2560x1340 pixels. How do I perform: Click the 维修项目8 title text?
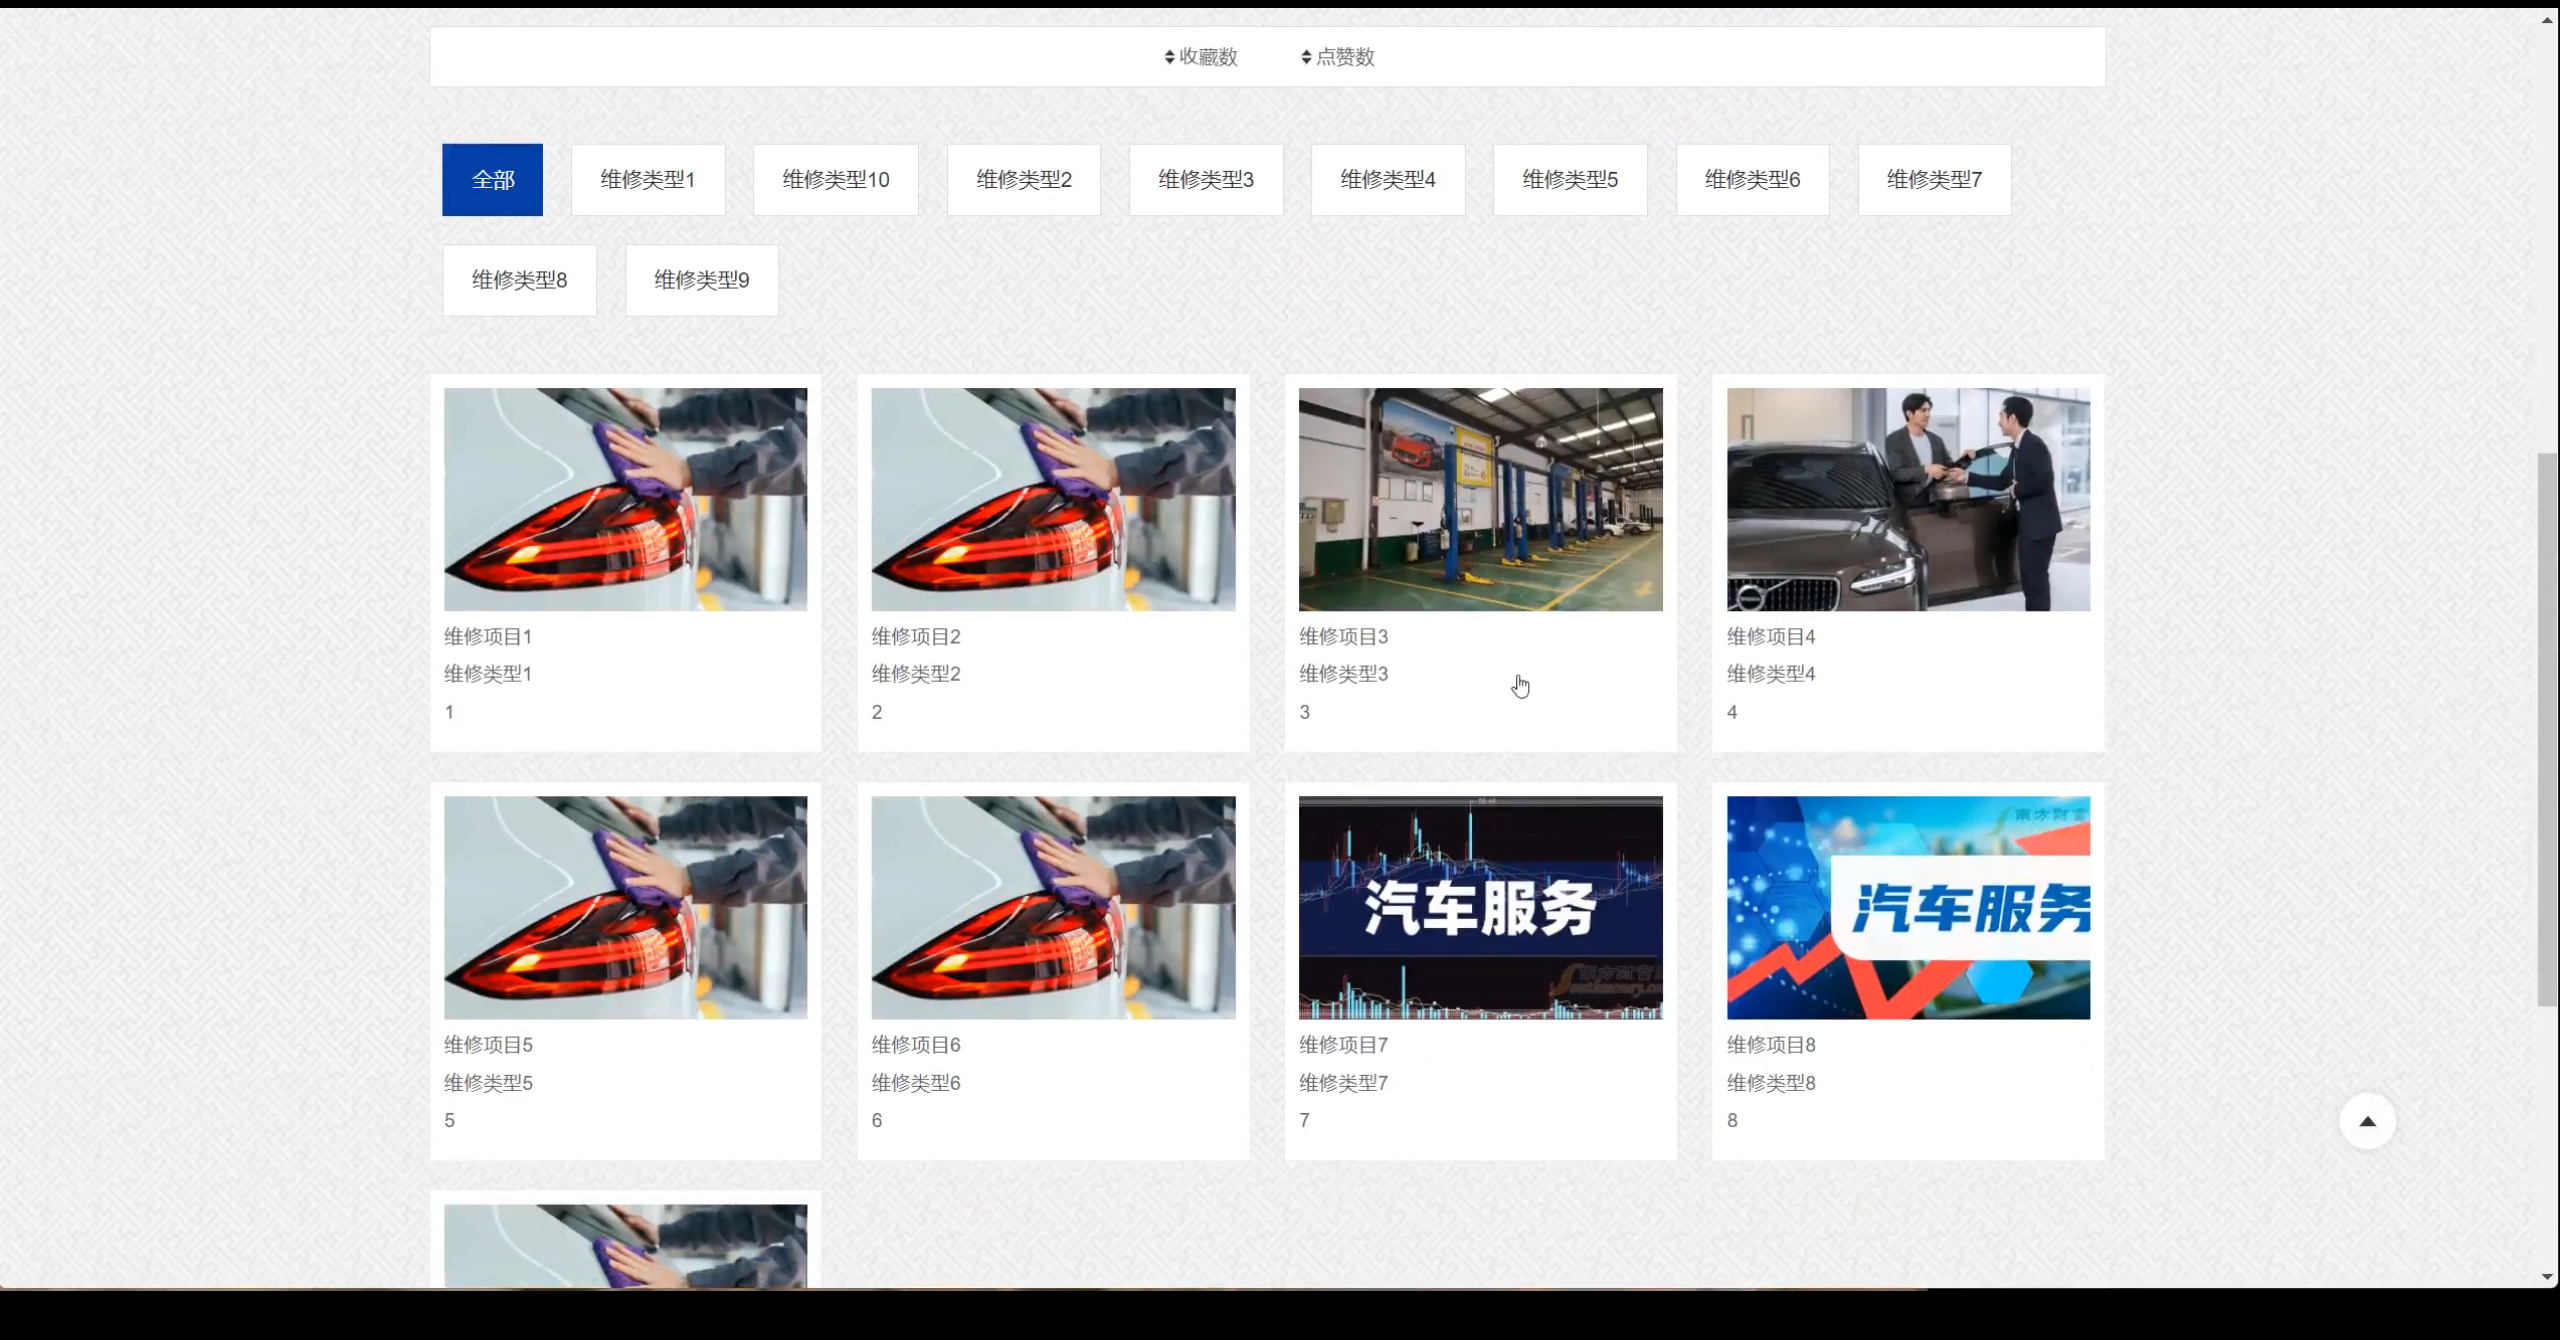1771,1045
